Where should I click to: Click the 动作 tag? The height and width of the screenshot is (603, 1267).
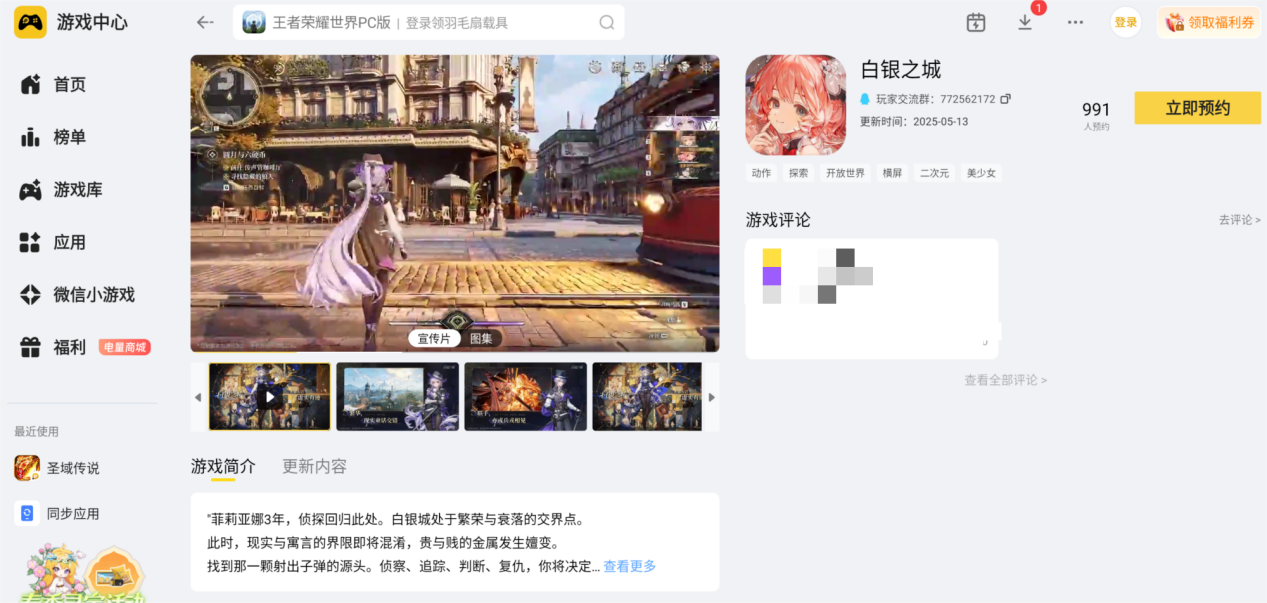(762, 173)
